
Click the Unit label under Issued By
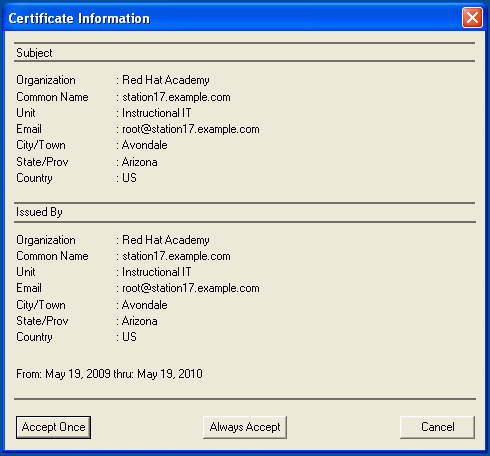(x=26, y=272)
